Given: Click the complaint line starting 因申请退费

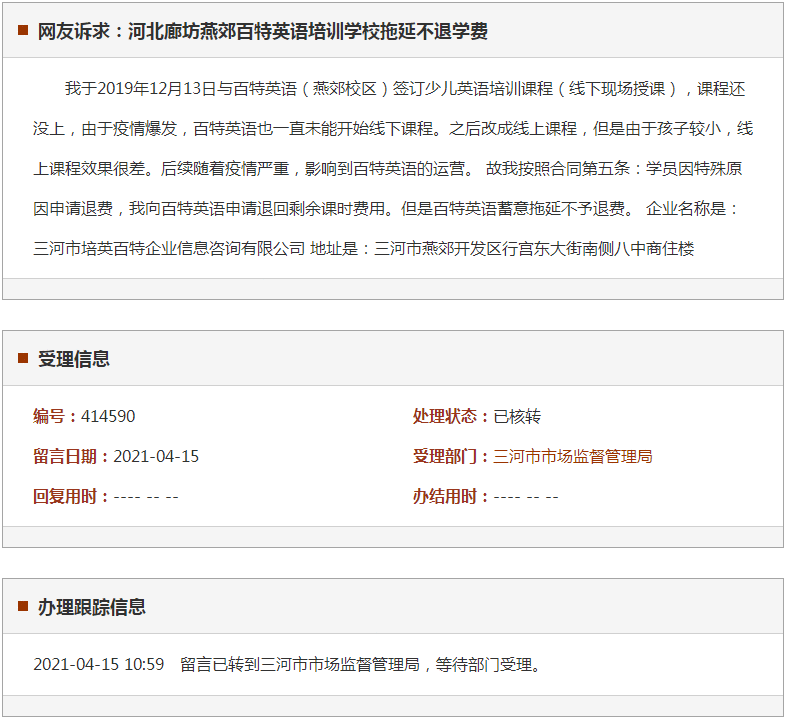Looking at the screenshot, I should pos(386,209).
